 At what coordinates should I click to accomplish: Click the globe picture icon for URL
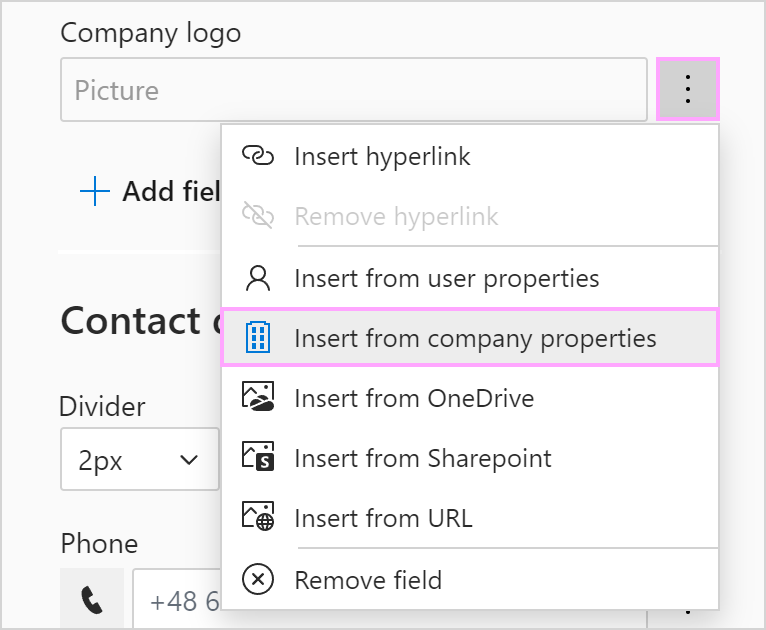tap(258, 516)
